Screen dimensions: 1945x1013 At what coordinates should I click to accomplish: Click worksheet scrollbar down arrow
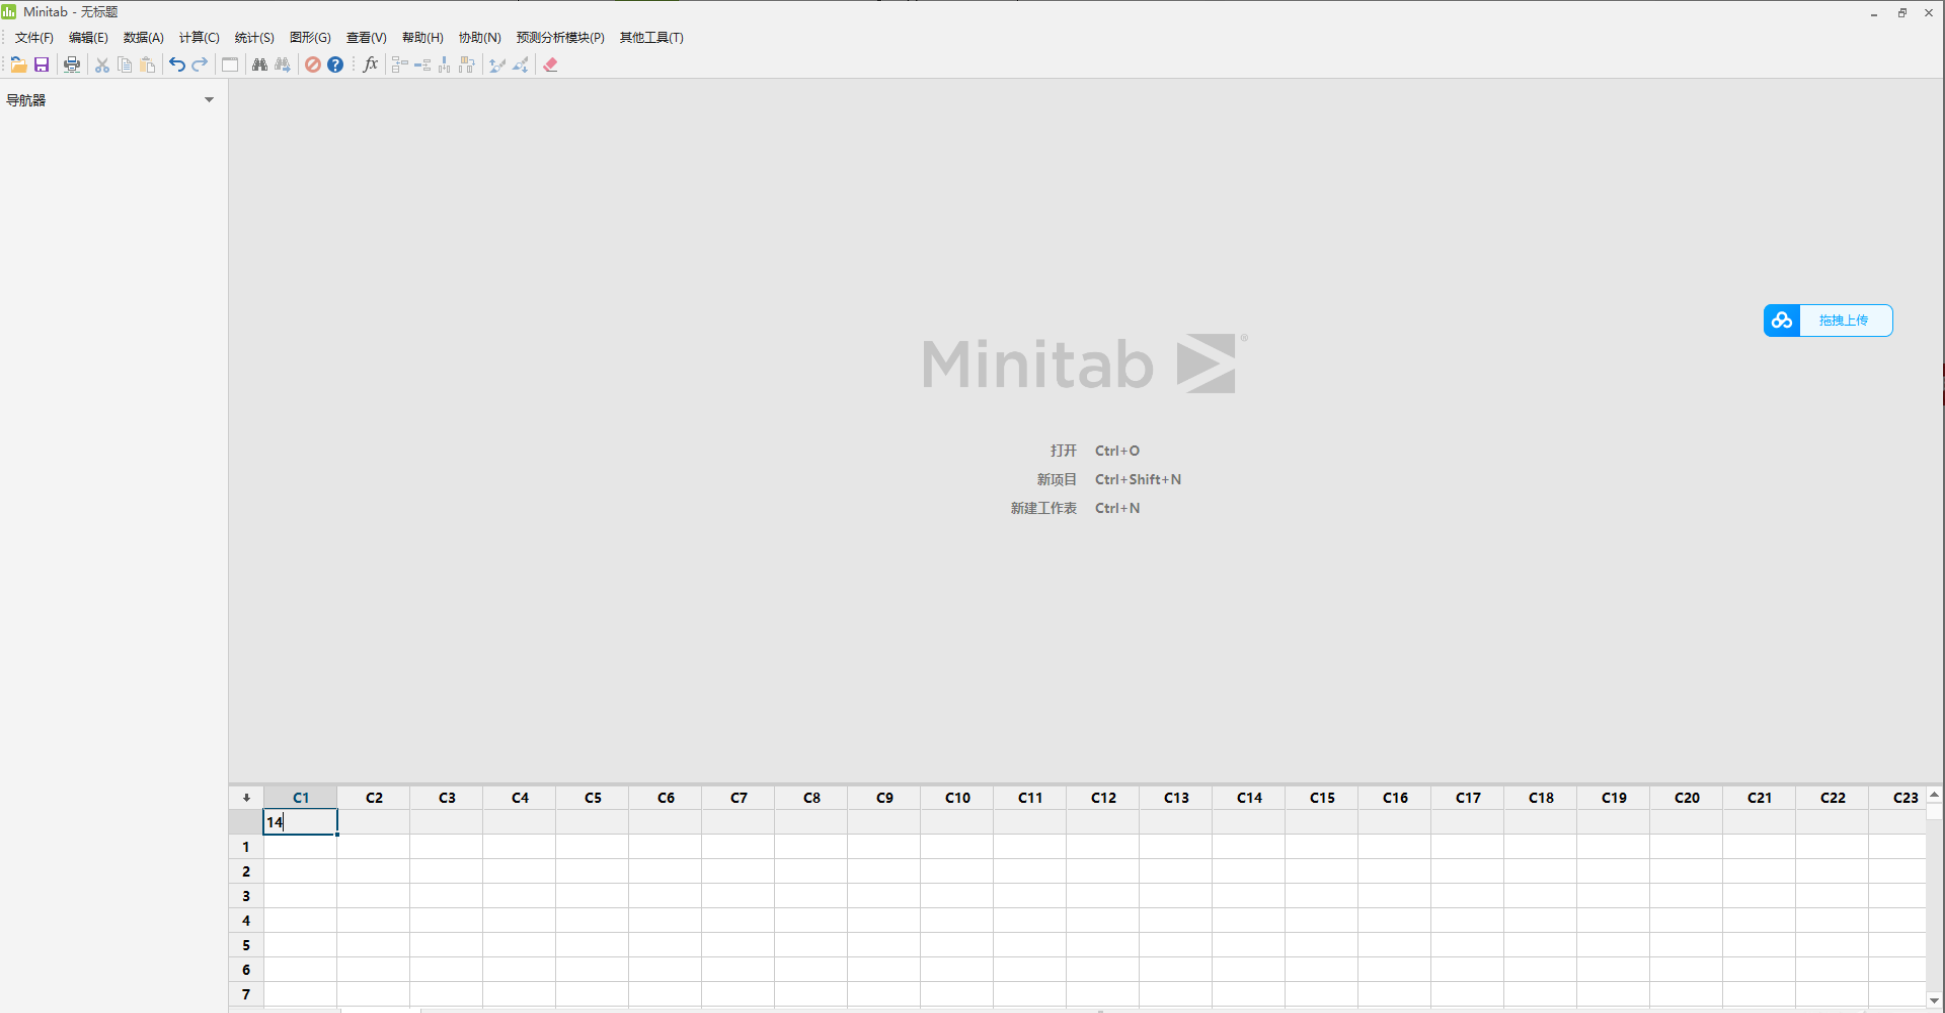(x=1934, y=1000)
